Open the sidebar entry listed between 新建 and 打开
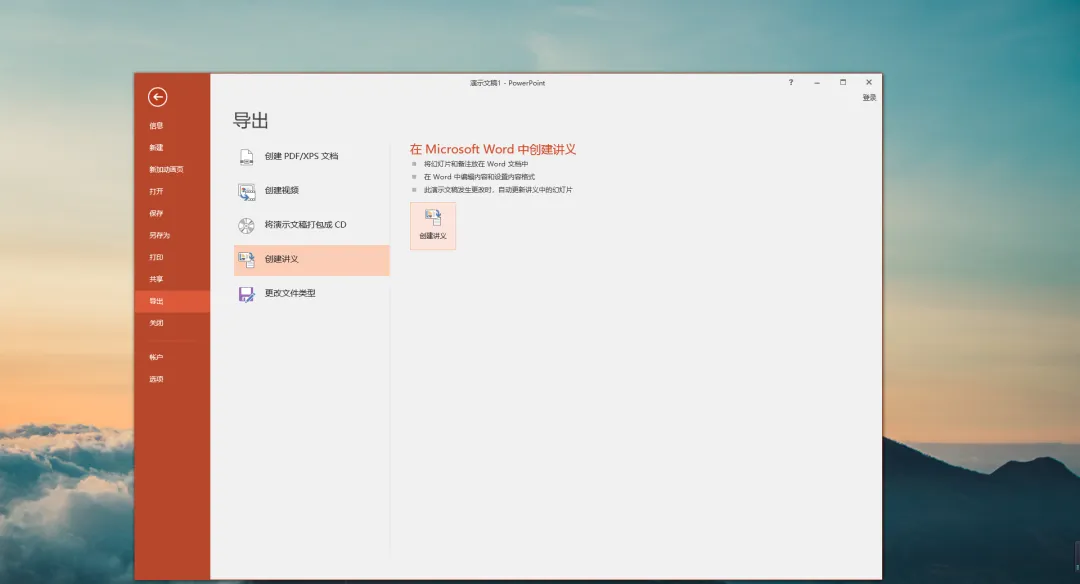1080x584 pixels. coord(172,169)
